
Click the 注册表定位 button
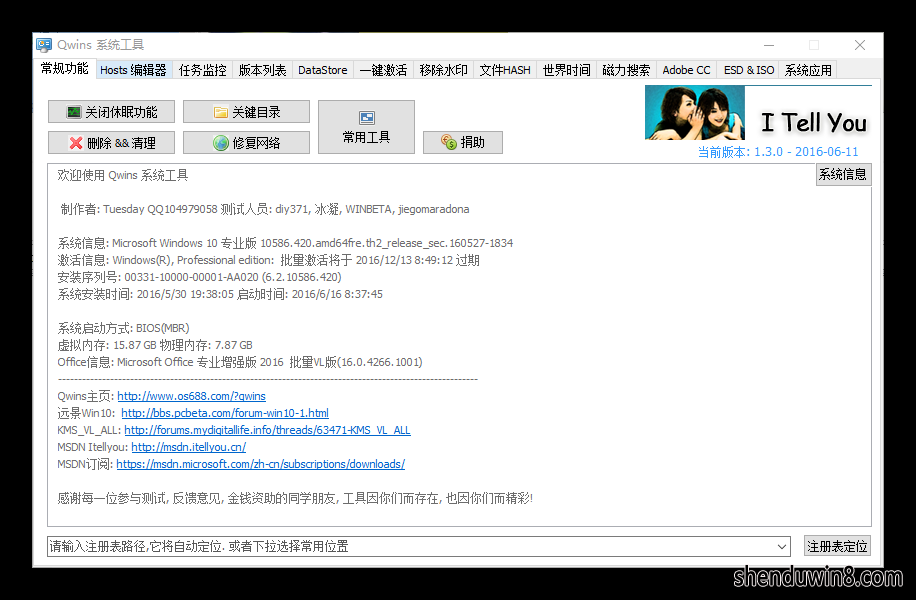point(837,546)
